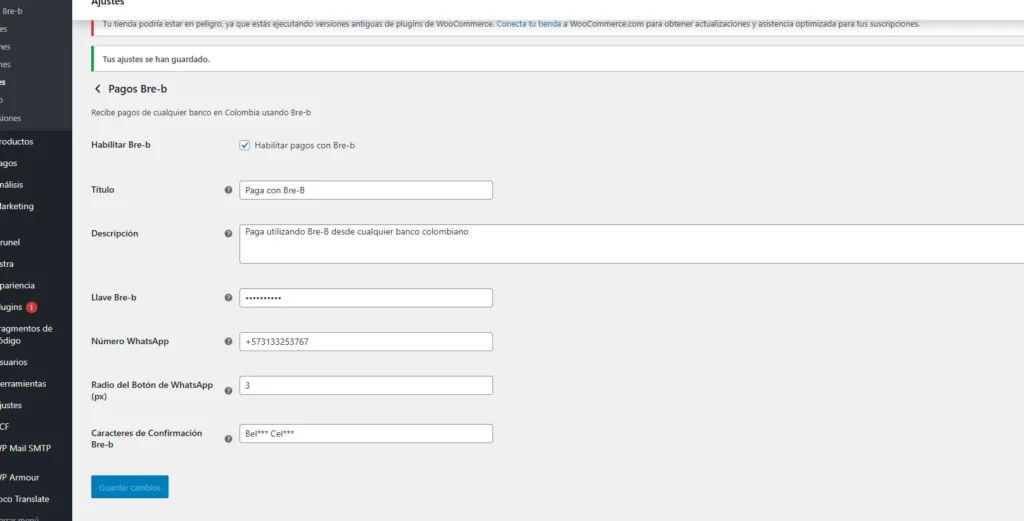
Task: Toggle Habilitar pagos con Bre-b checkbox
Action: [245, 146]
